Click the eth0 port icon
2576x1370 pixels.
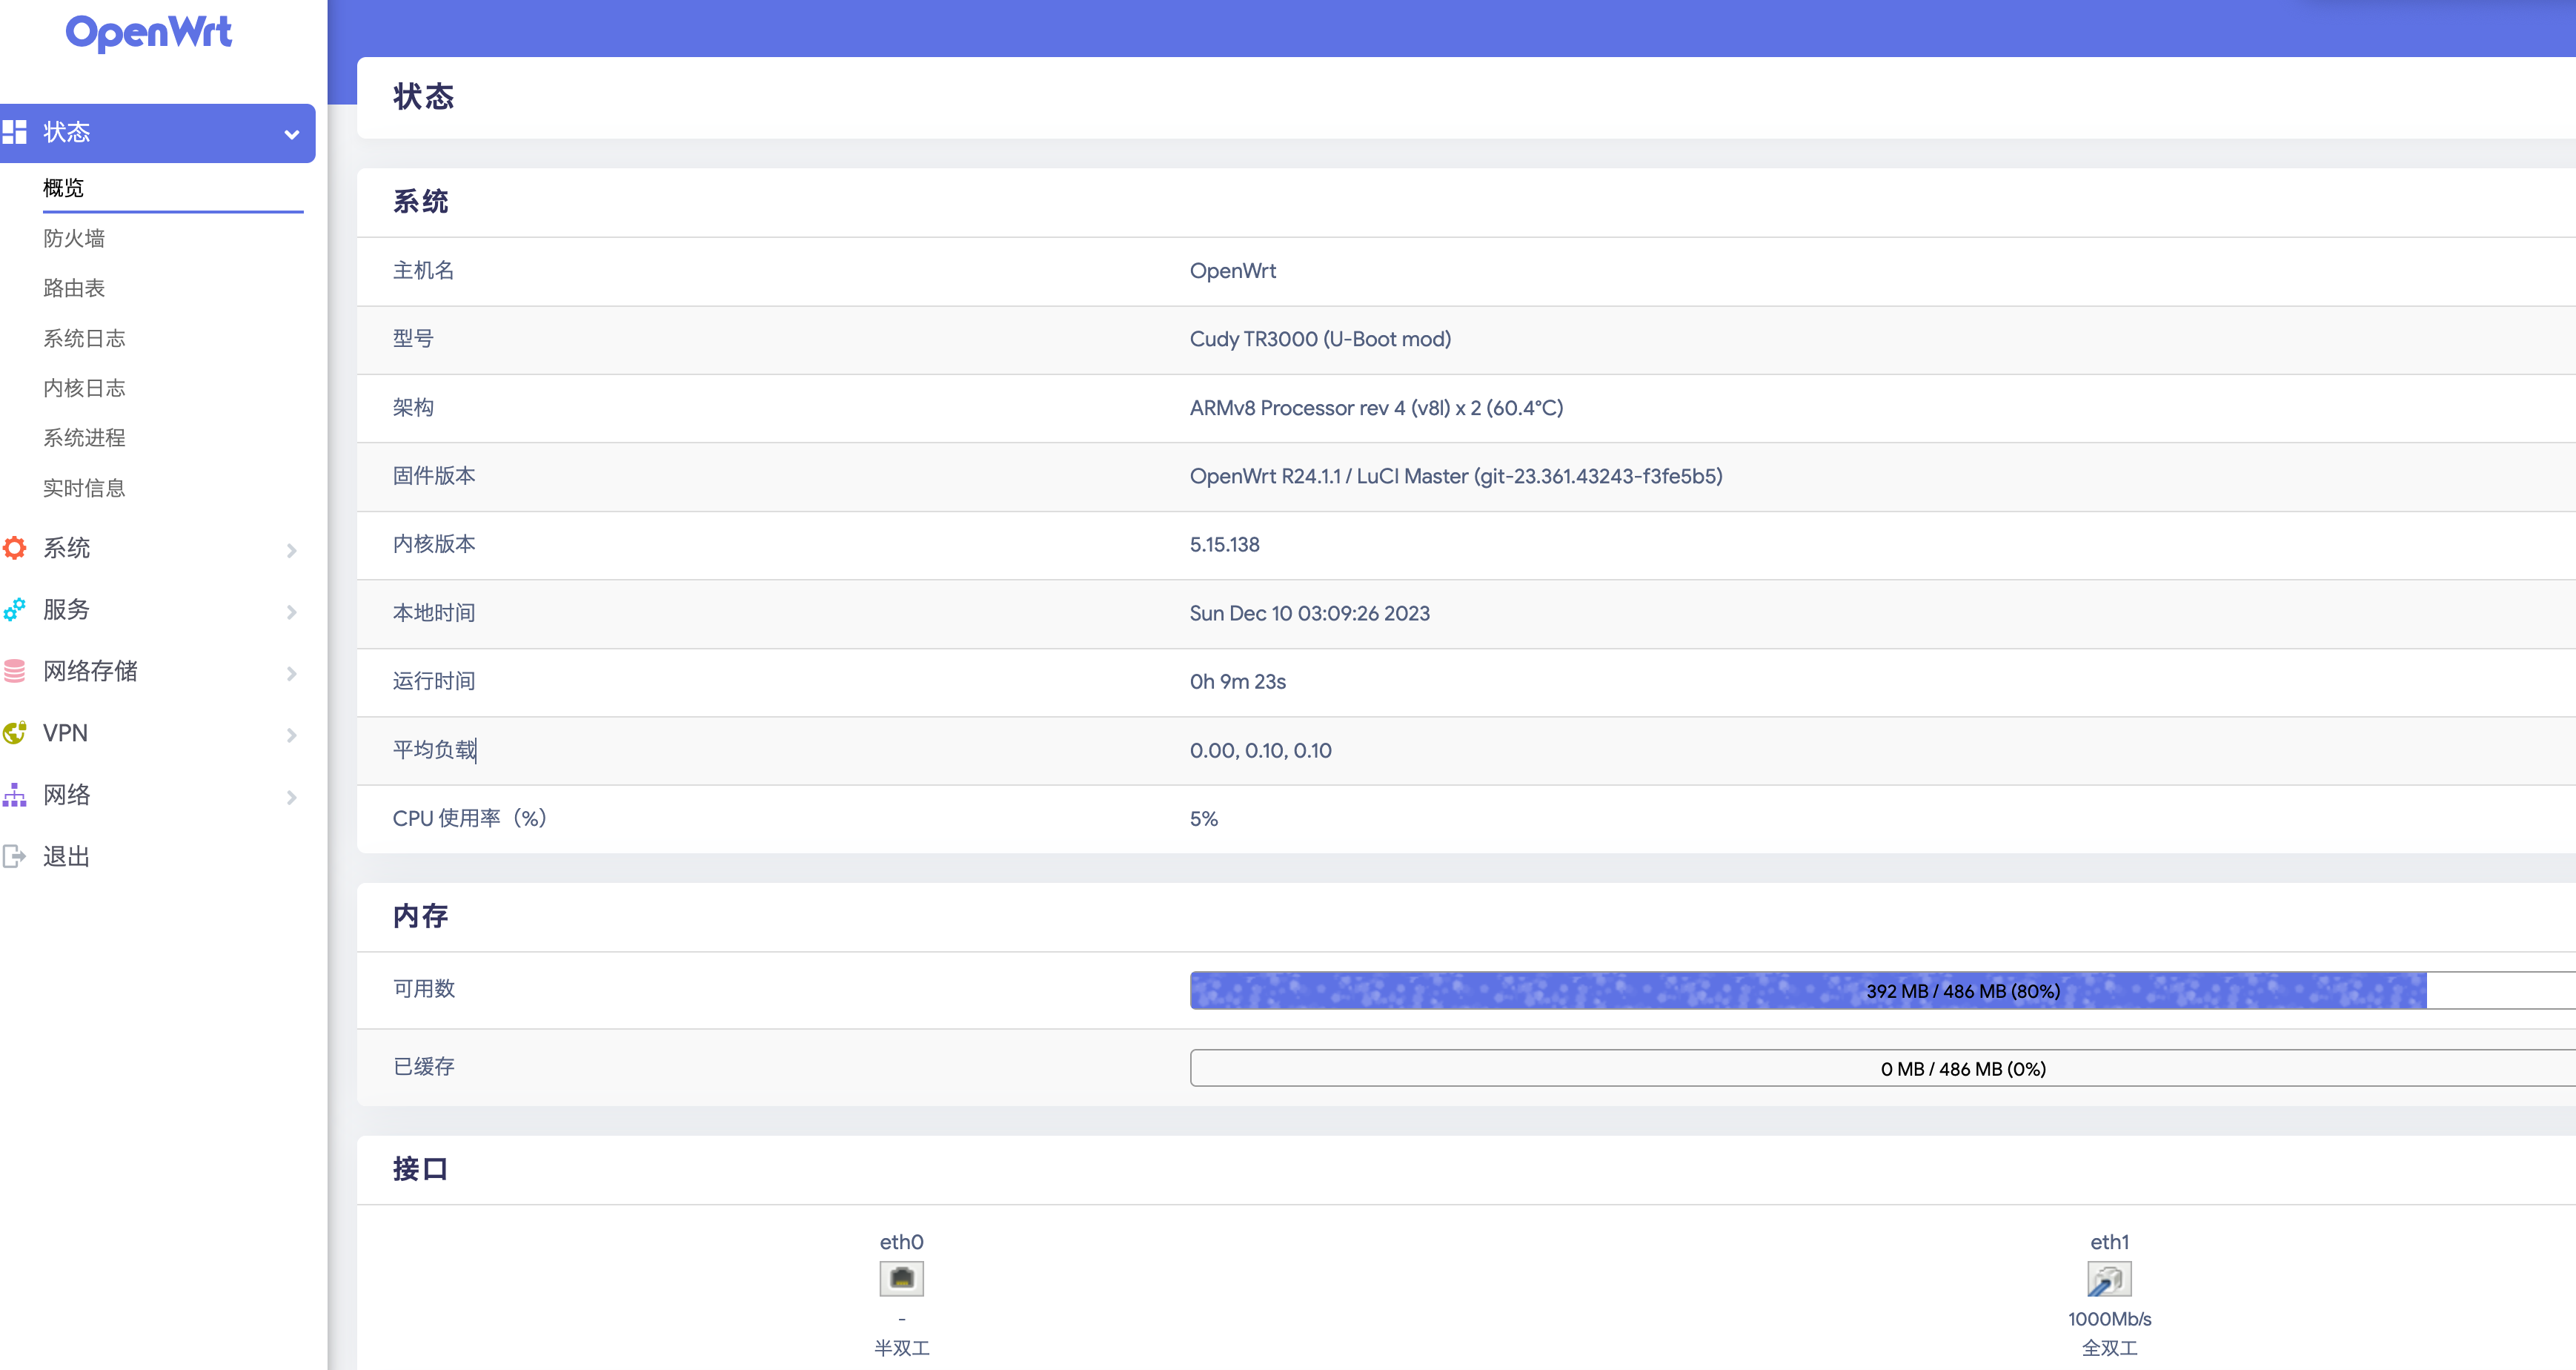(901, 1278)
